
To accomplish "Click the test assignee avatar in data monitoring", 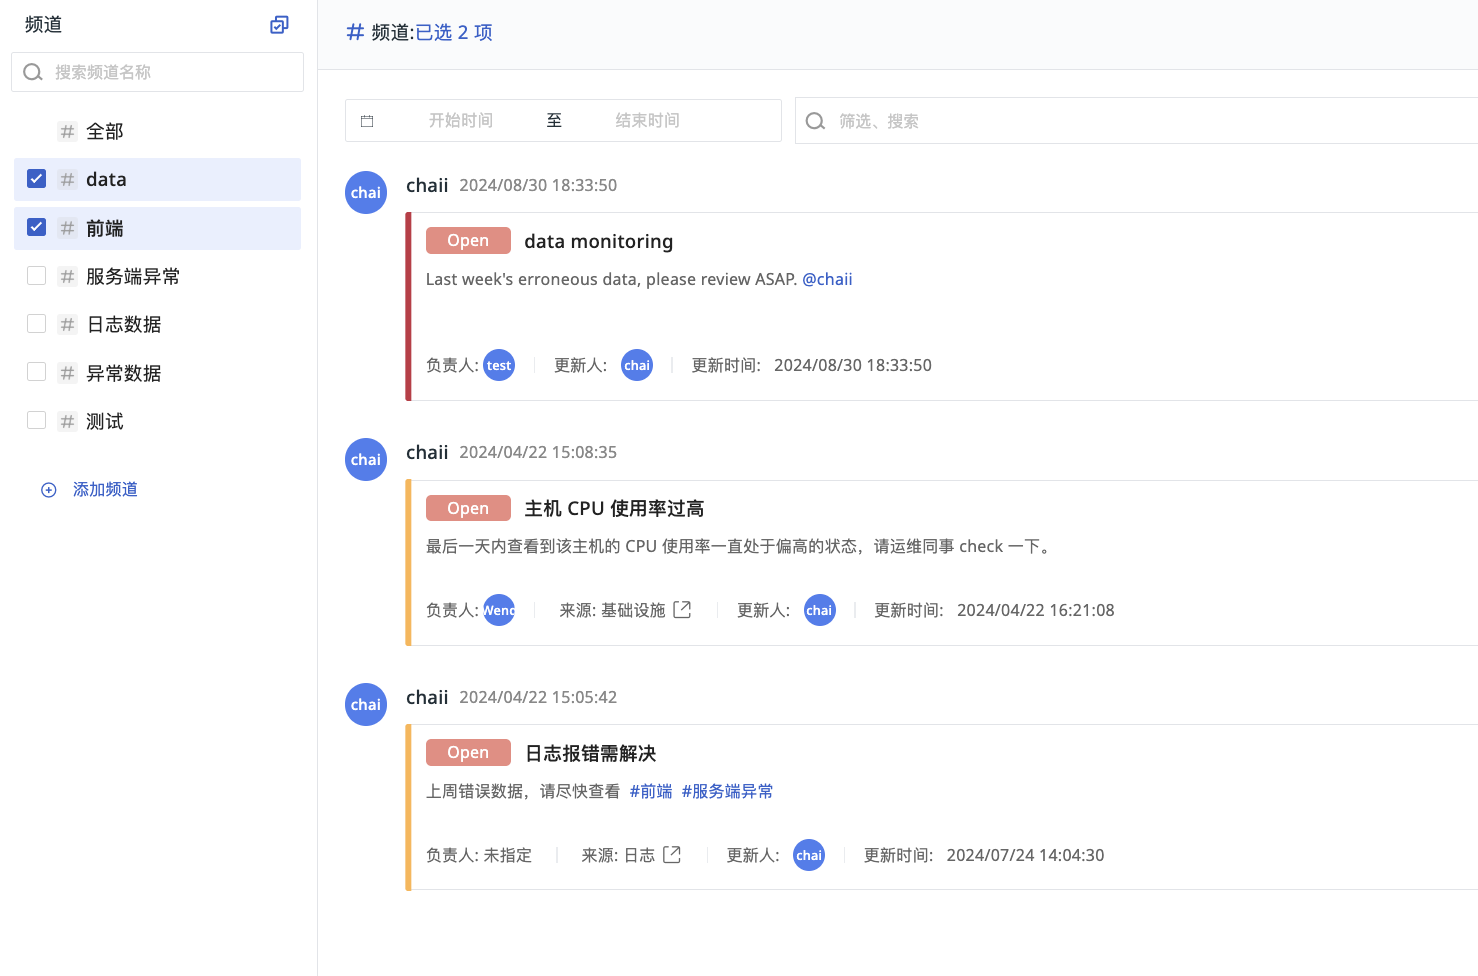I will (499, 365).
